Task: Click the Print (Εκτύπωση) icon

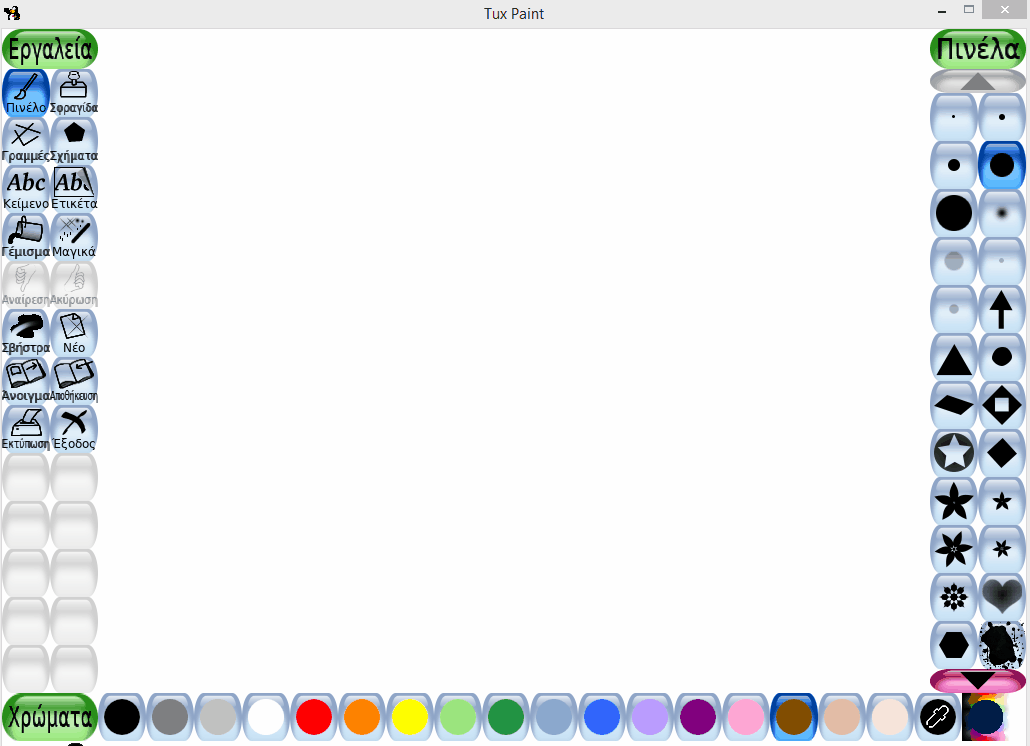Action: [x=26, y=428]
